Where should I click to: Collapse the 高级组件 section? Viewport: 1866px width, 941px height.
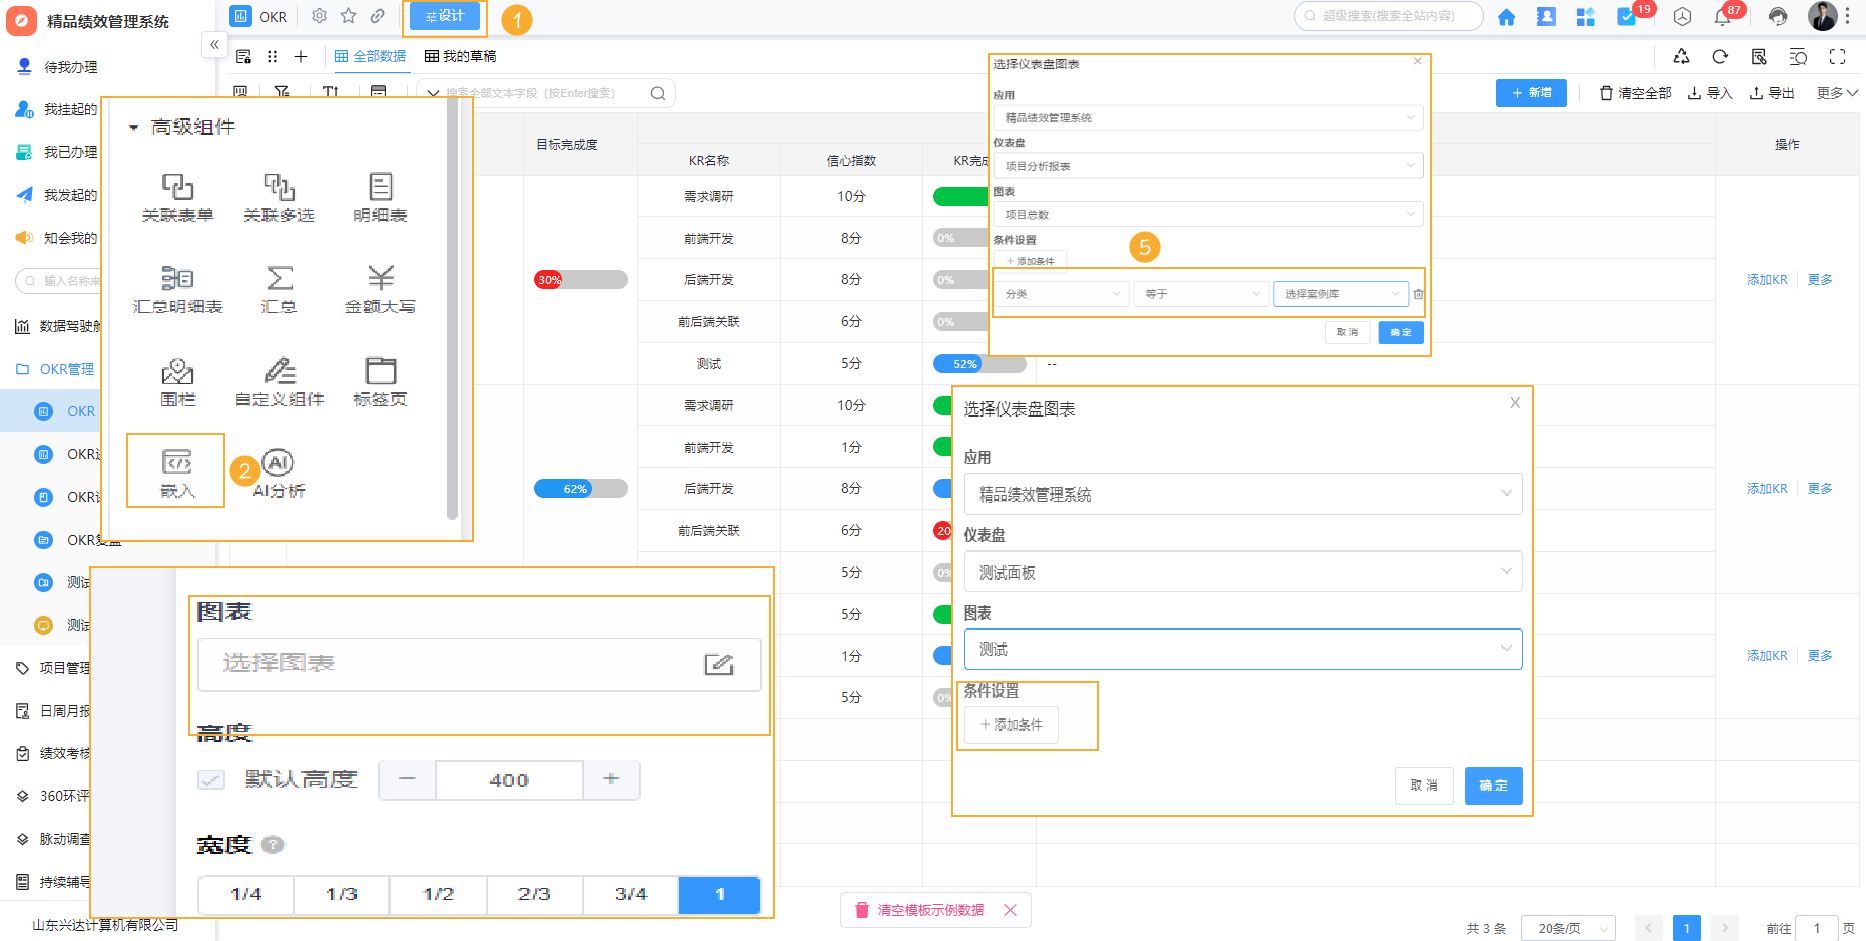[x=134, y=128]
